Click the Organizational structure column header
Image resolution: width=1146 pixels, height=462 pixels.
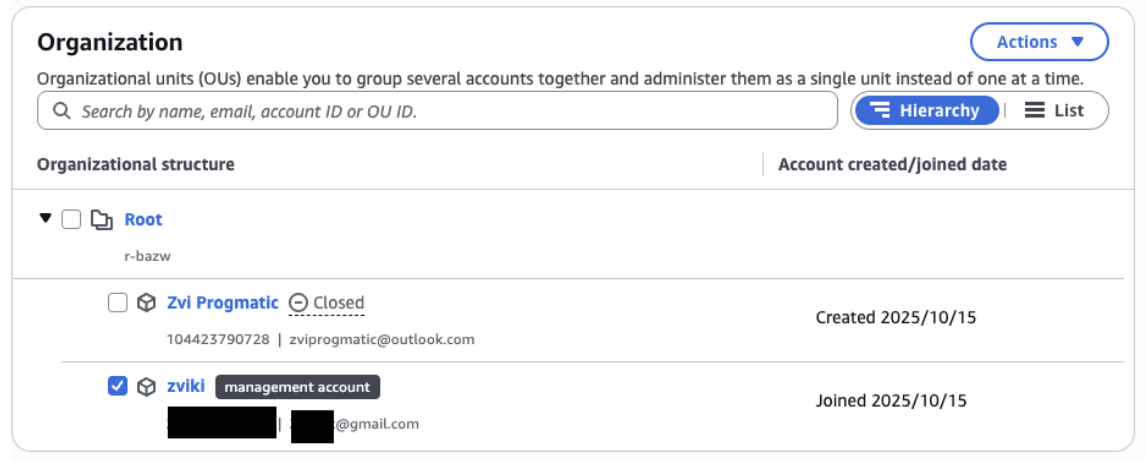click(136, 164)
